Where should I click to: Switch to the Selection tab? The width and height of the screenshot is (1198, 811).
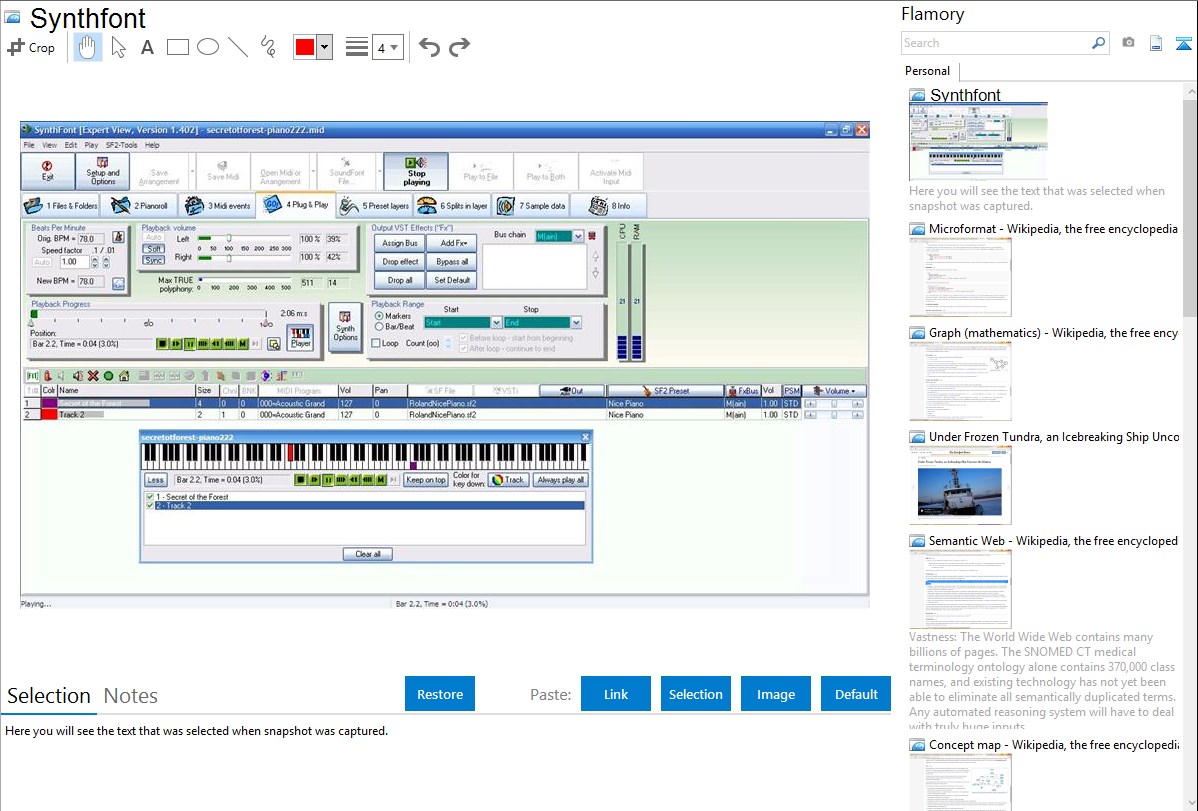click(49, 696)
